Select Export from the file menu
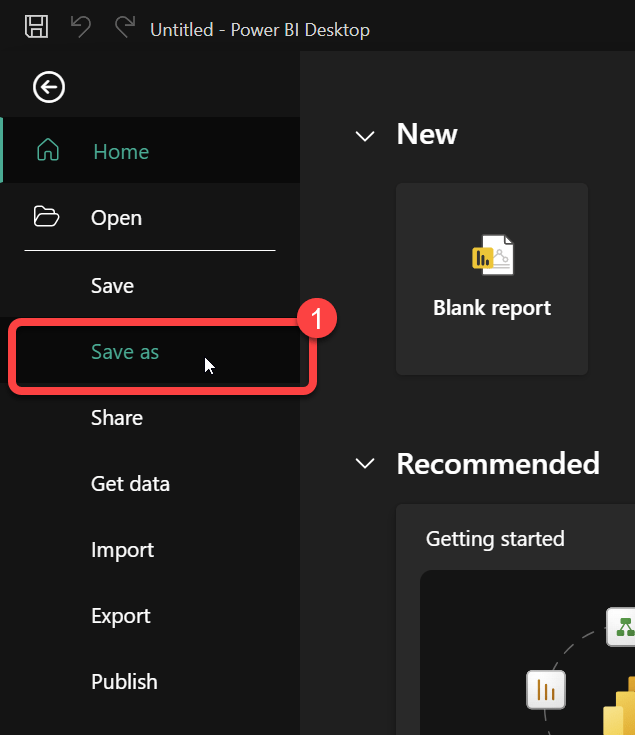The height and width of the screenshot is (735, 635). [x=151, y=616]
